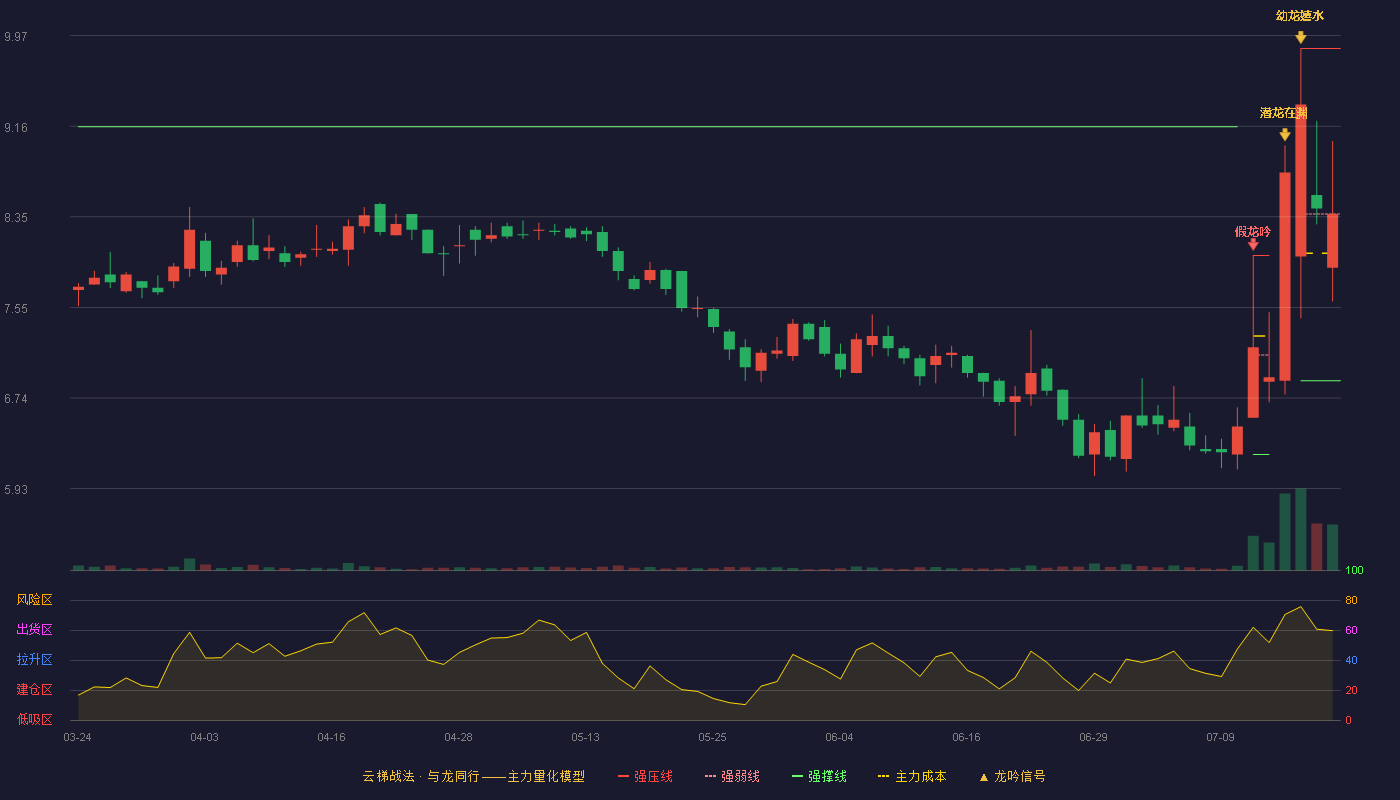This screenshot has width=1400, height=800.
Task: Click the 05-25 date label
Action: click(x=712, y=737)
